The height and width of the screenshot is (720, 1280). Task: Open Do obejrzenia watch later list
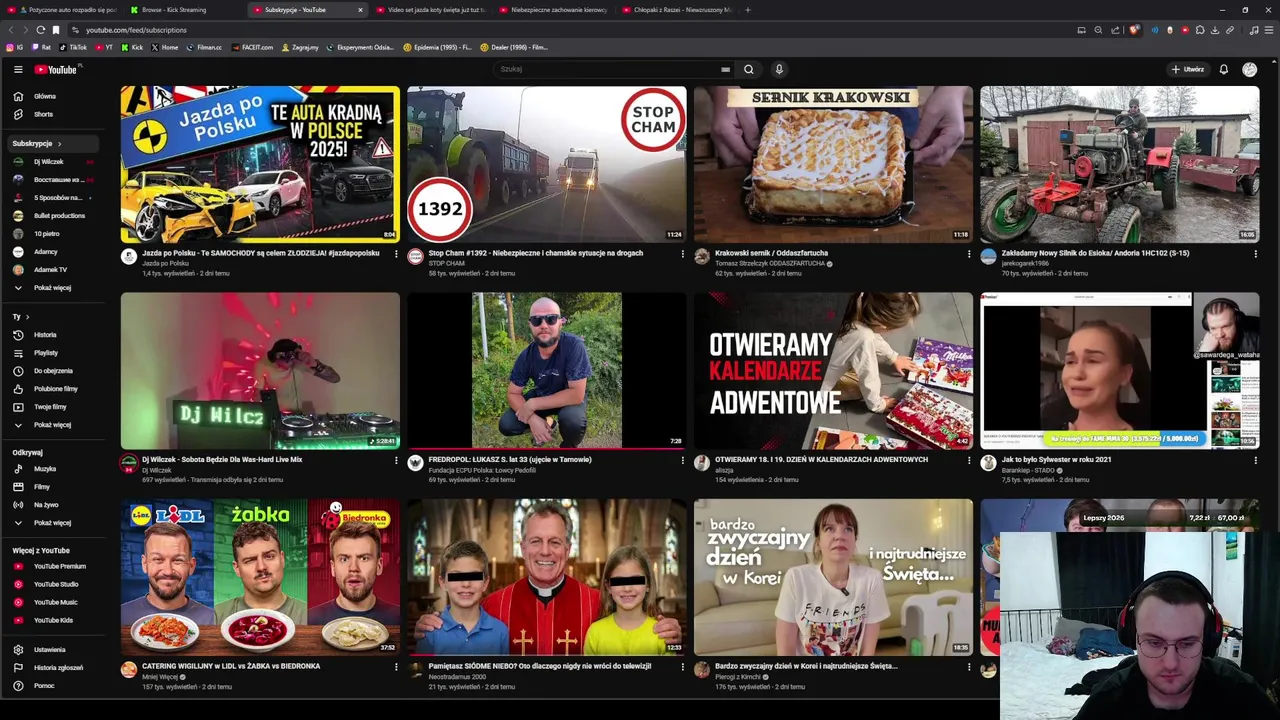click(52, 371)
